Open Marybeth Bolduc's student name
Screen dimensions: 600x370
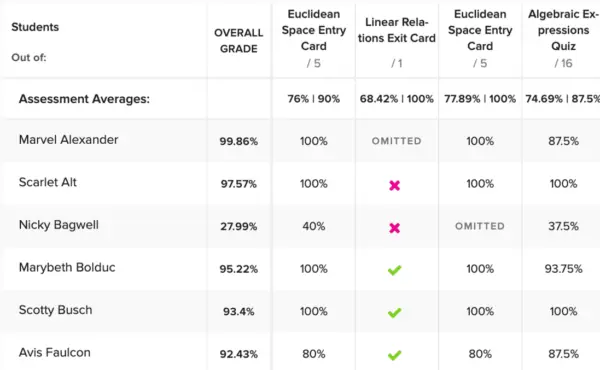tap(67, 267)
